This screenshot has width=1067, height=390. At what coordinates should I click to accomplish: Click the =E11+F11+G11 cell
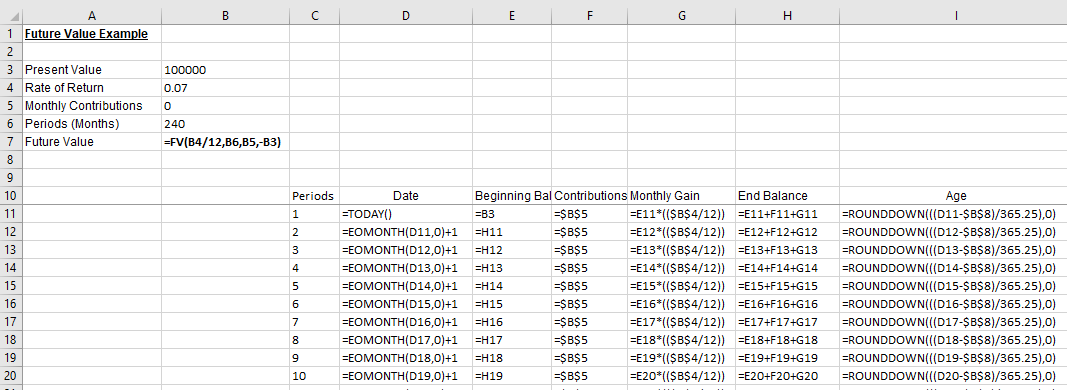coord(787,214)
